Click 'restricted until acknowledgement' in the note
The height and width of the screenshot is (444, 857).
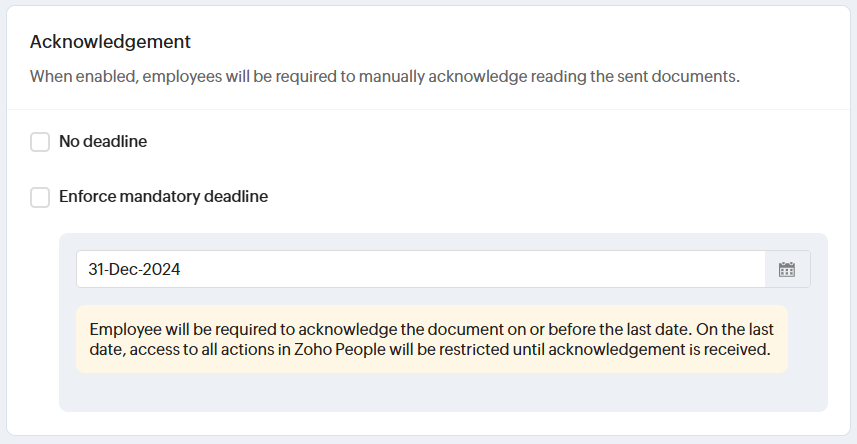[561, 351]
